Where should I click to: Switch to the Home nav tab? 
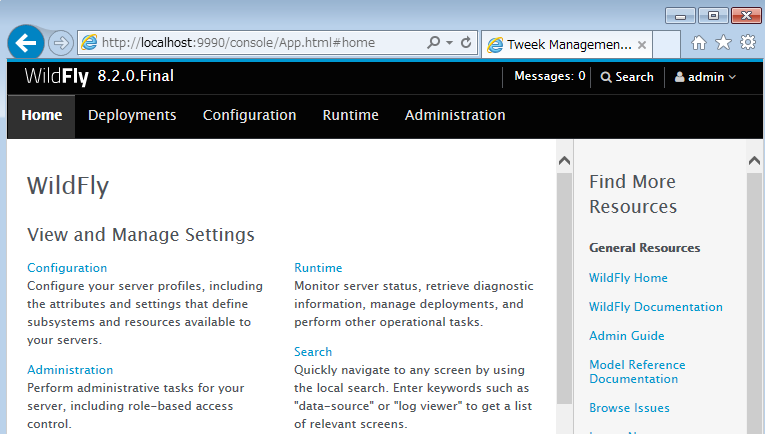pyautogui.click(x=41, y=116)
